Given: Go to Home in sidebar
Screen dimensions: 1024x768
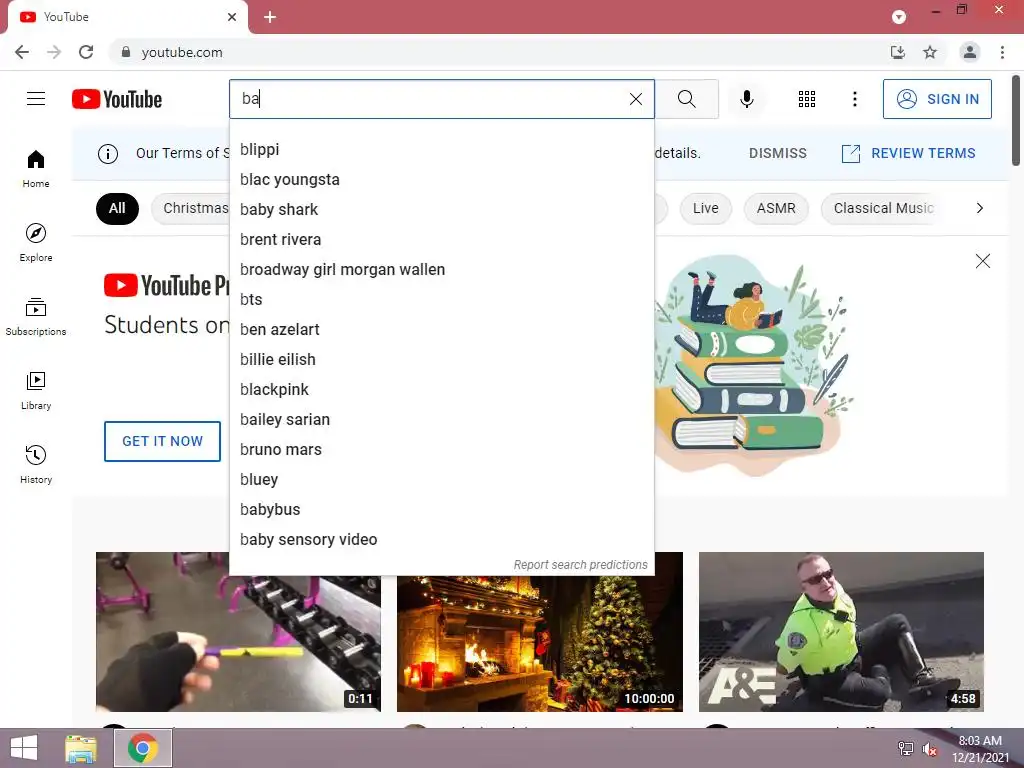Looking at the screenshot, I should (x=36, y=168).
